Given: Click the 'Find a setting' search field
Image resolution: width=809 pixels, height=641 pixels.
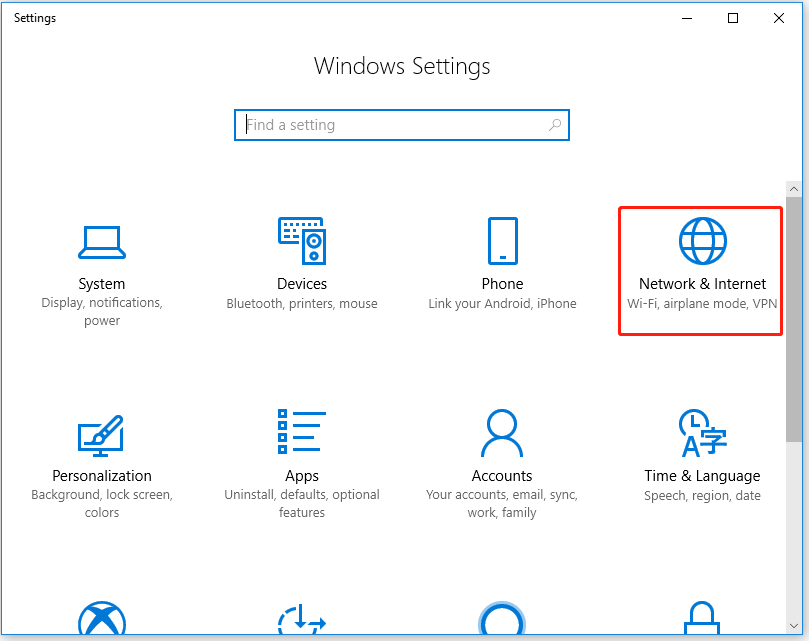Looking at the screenshot, I should point(395,125).
